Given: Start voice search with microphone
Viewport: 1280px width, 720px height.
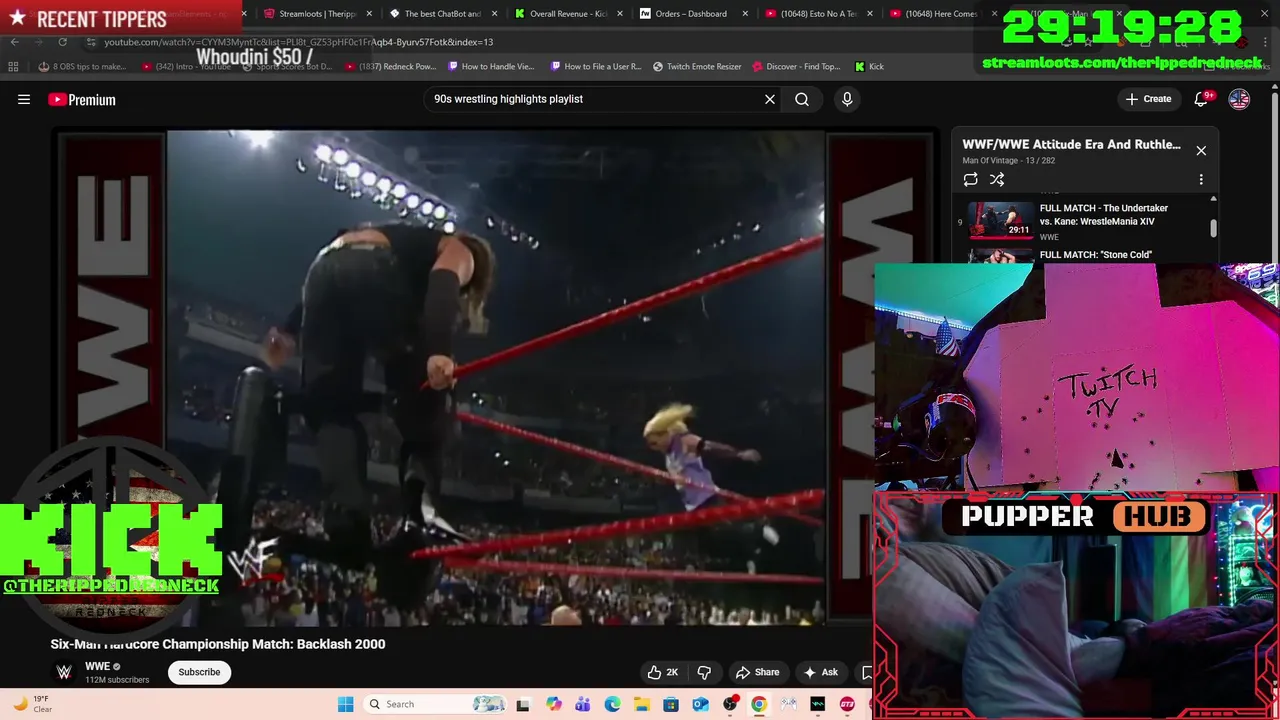Looking at the screenshot, I should pyautogui.click(x=847, y=99).
